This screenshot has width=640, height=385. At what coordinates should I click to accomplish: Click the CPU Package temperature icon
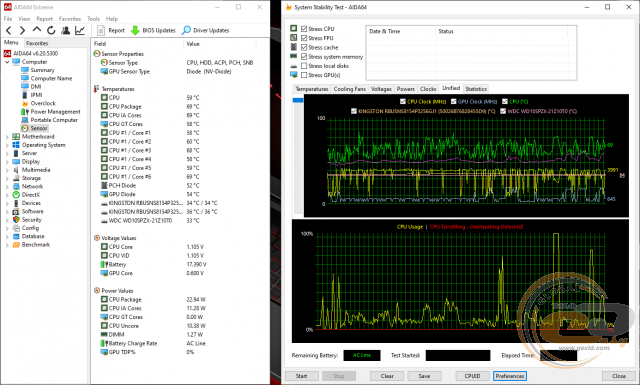point(104,107)
